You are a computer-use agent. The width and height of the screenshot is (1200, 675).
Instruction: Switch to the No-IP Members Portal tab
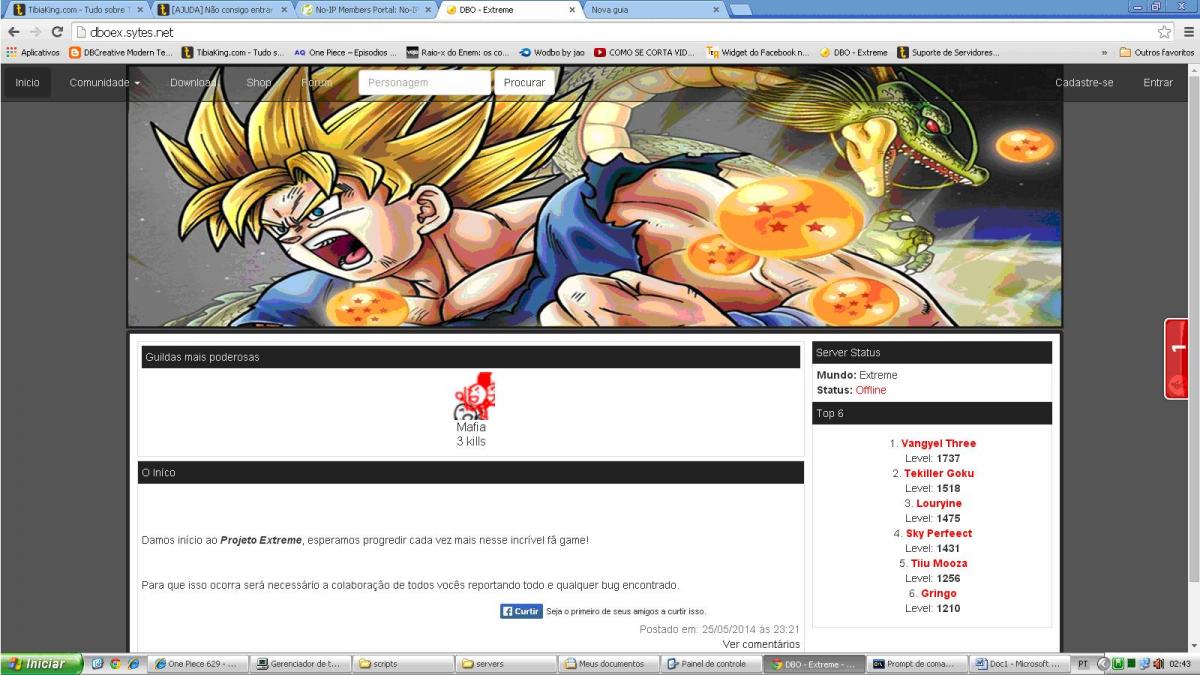tap(366, 10)
